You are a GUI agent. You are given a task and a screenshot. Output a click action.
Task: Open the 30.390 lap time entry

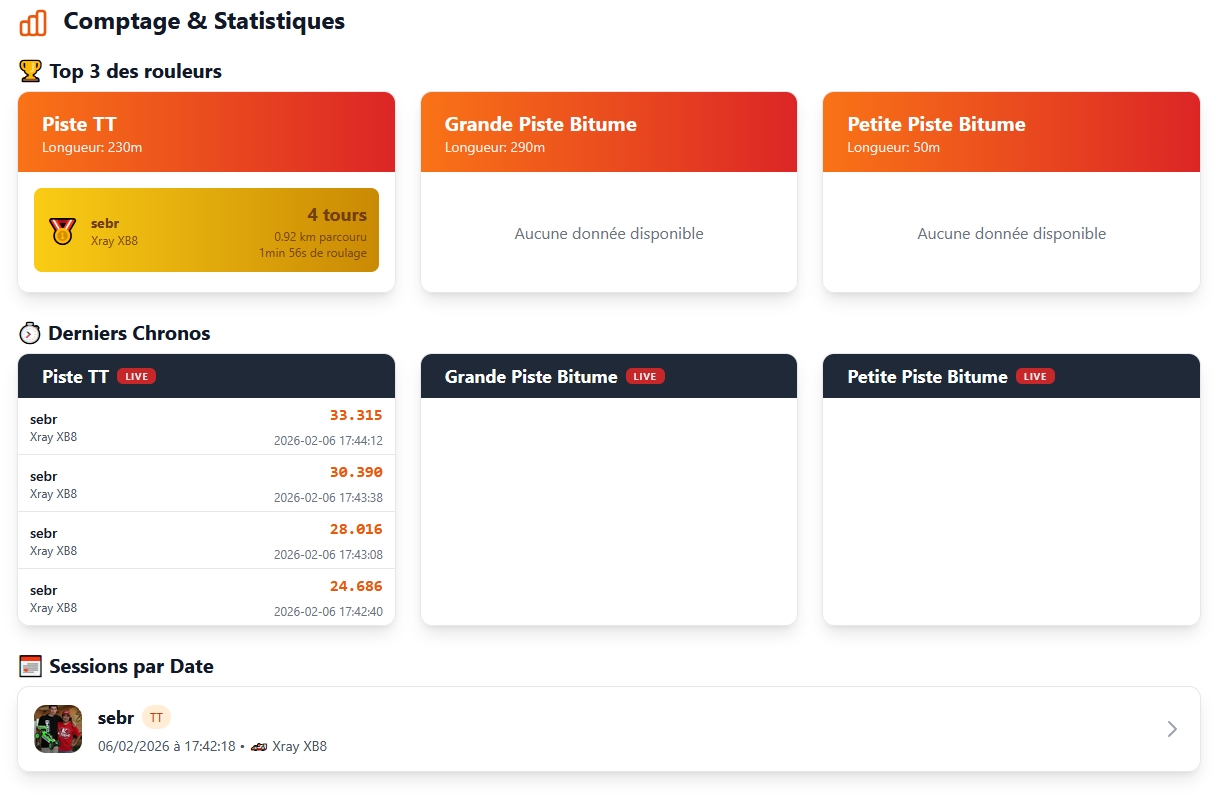tap(206, 484)
